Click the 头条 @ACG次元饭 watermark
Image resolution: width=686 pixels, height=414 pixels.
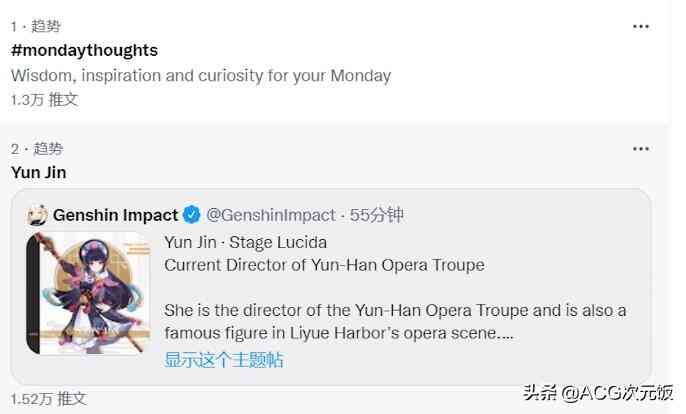(604, 393)
